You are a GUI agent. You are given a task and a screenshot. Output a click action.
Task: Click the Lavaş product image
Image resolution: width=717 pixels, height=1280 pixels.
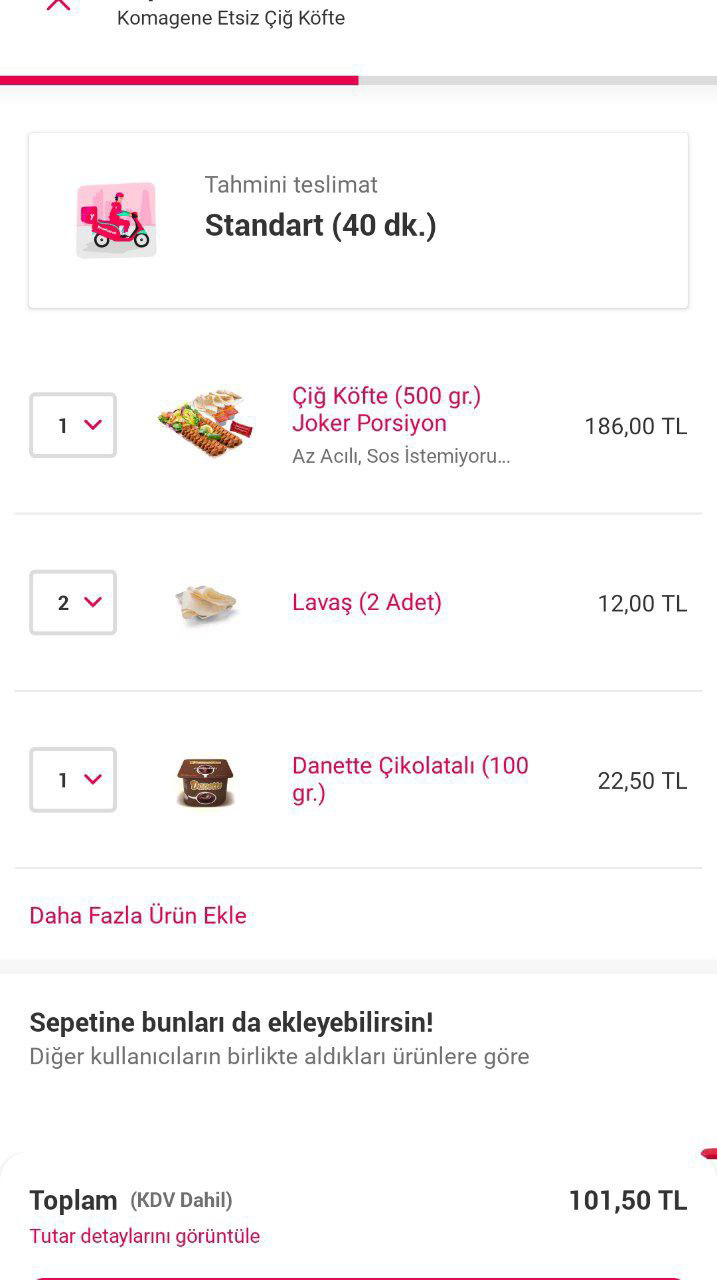[x=205, y=602]
